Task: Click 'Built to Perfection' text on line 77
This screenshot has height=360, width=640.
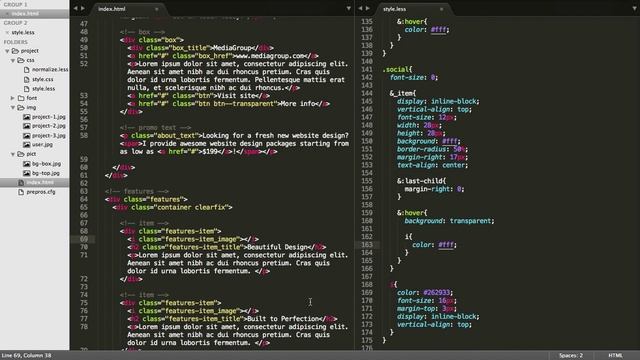Action: click(284, 319)
